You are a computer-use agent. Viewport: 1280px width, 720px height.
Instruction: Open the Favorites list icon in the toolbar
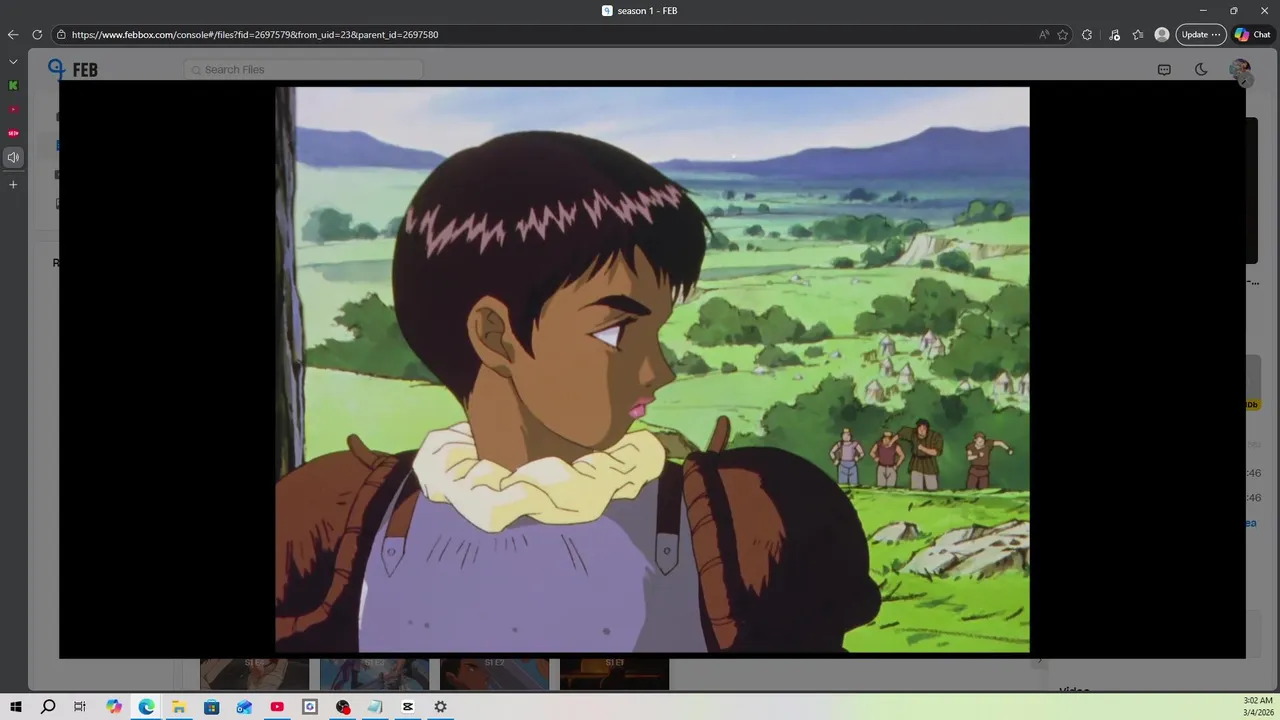pos(1138,34)
